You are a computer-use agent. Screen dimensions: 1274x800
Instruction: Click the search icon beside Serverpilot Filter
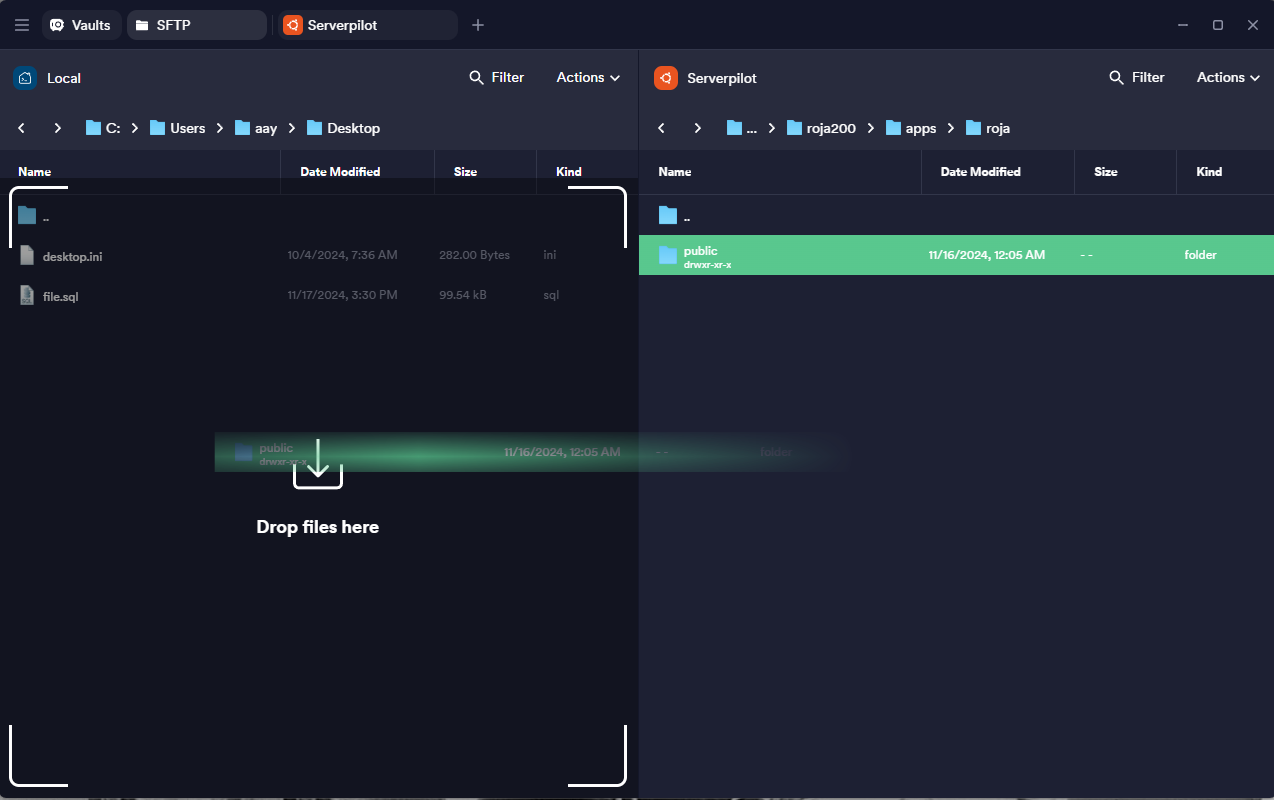click(1116, 78)
